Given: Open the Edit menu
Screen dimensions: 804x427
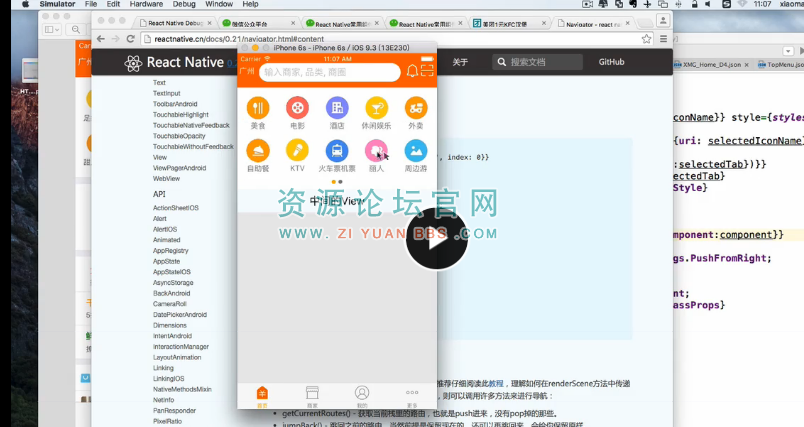Looking at the screenshot, I should (x=113, y=4).
